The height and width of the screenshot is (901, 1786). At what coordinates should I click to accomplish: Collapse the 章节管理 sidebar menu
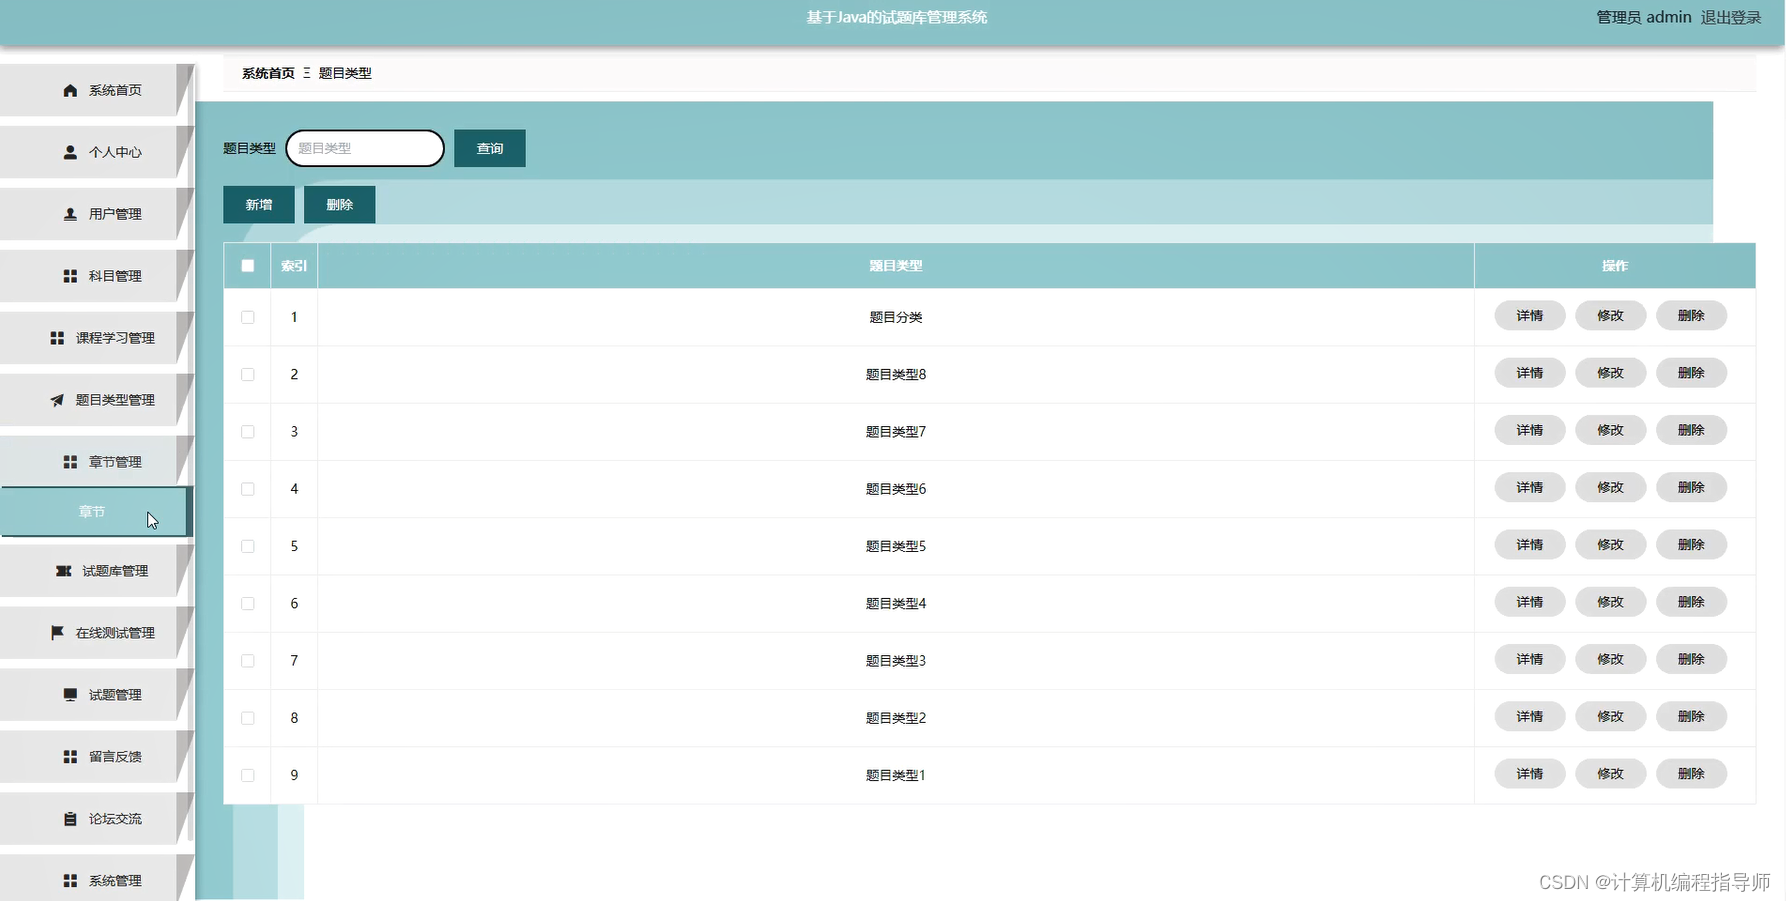[x=95, y=462]
